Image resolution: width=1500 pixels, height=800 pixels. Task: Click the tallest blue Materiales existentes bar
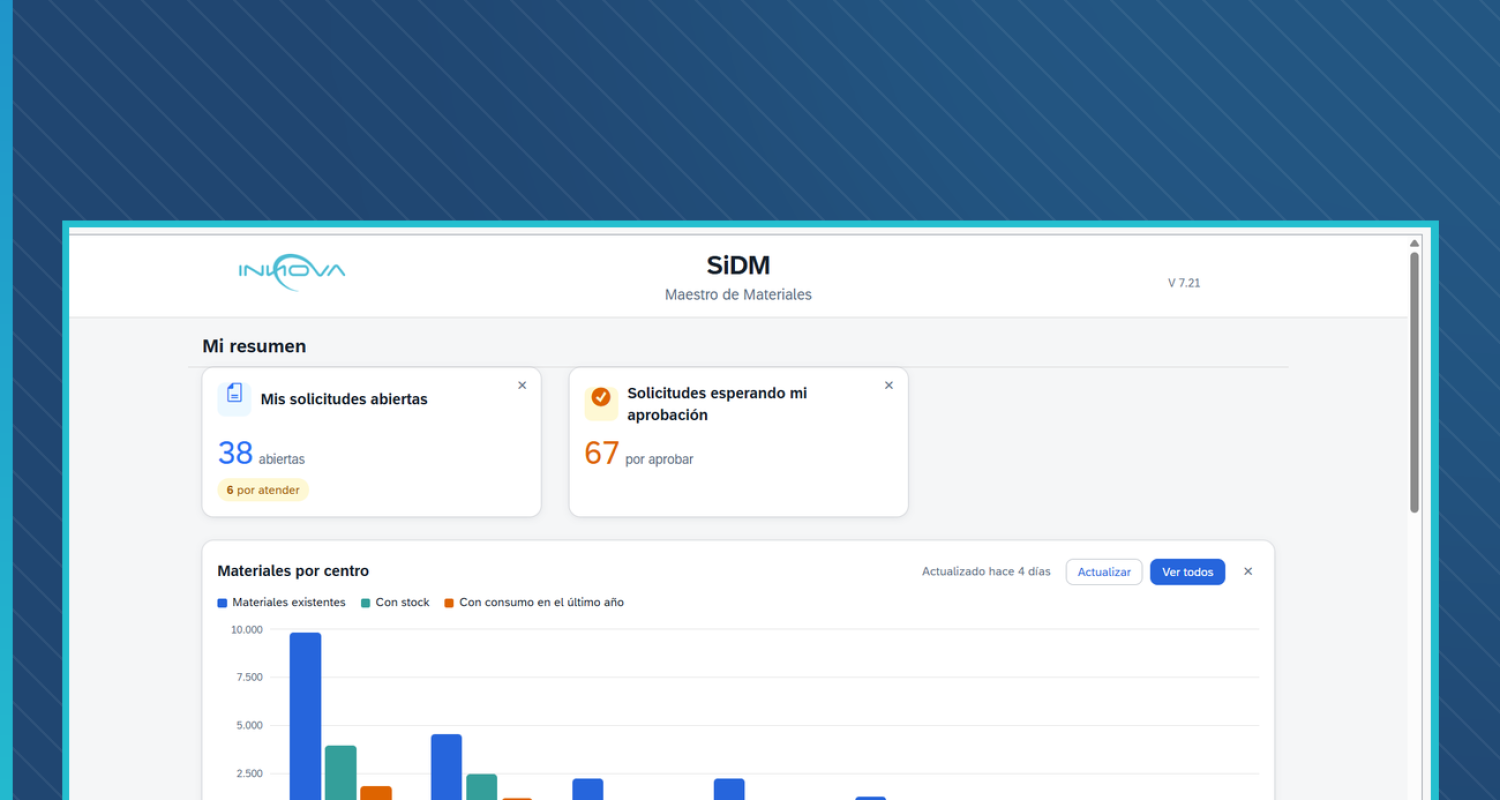pyautogui.click(x=306, y=716)
